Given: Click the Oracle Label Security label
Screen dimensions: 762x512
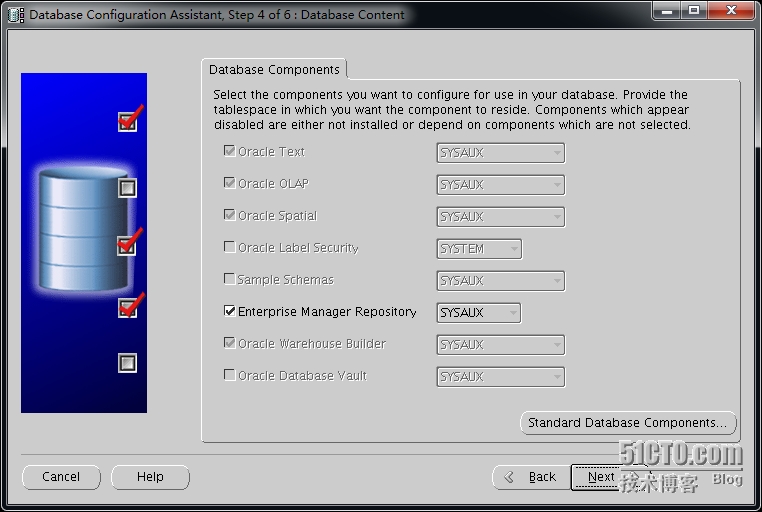Looking at the screenshot, I should coord(298,248).
